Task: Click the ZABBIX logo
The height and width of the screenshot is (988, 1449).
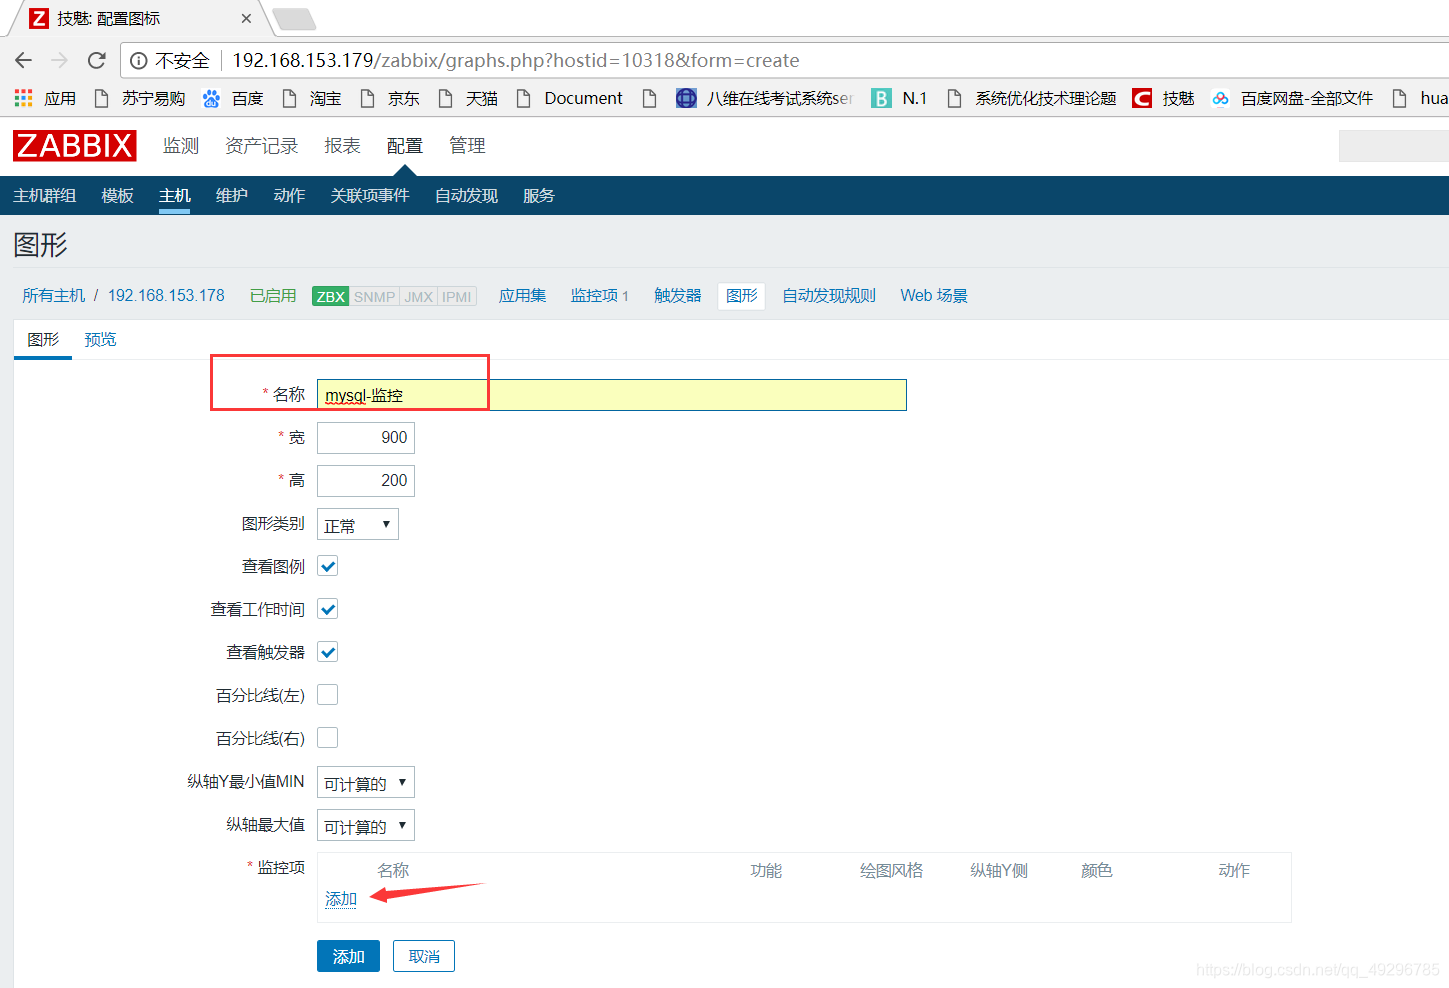Action: tap(75, 146)
